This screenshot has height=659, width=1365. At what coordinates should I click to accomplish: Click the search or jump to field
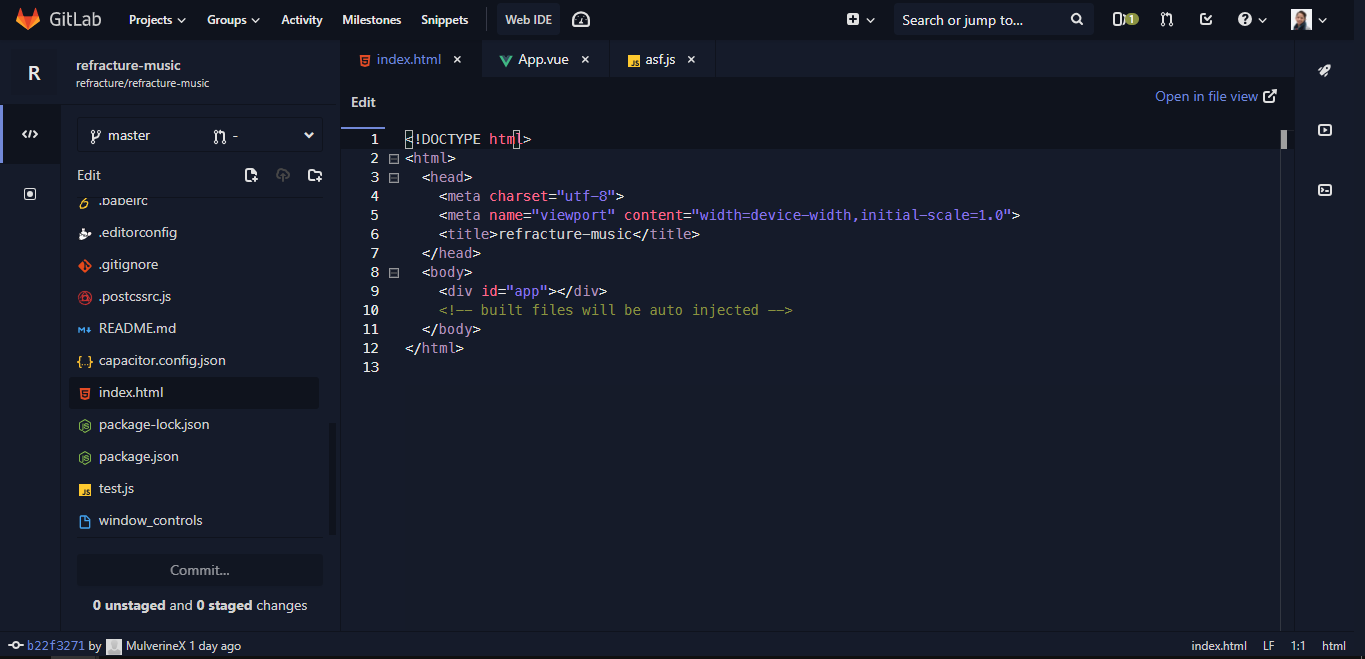pyautogui.click(x=980, y=19)
